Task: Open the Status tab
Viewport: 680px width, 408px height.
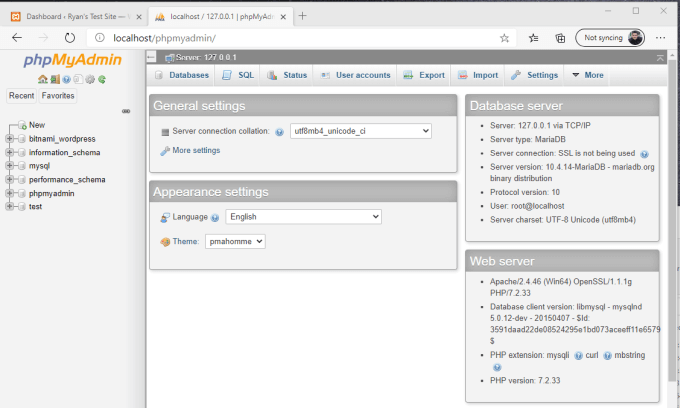Action: pyautogui.click(x=287, y=75)
